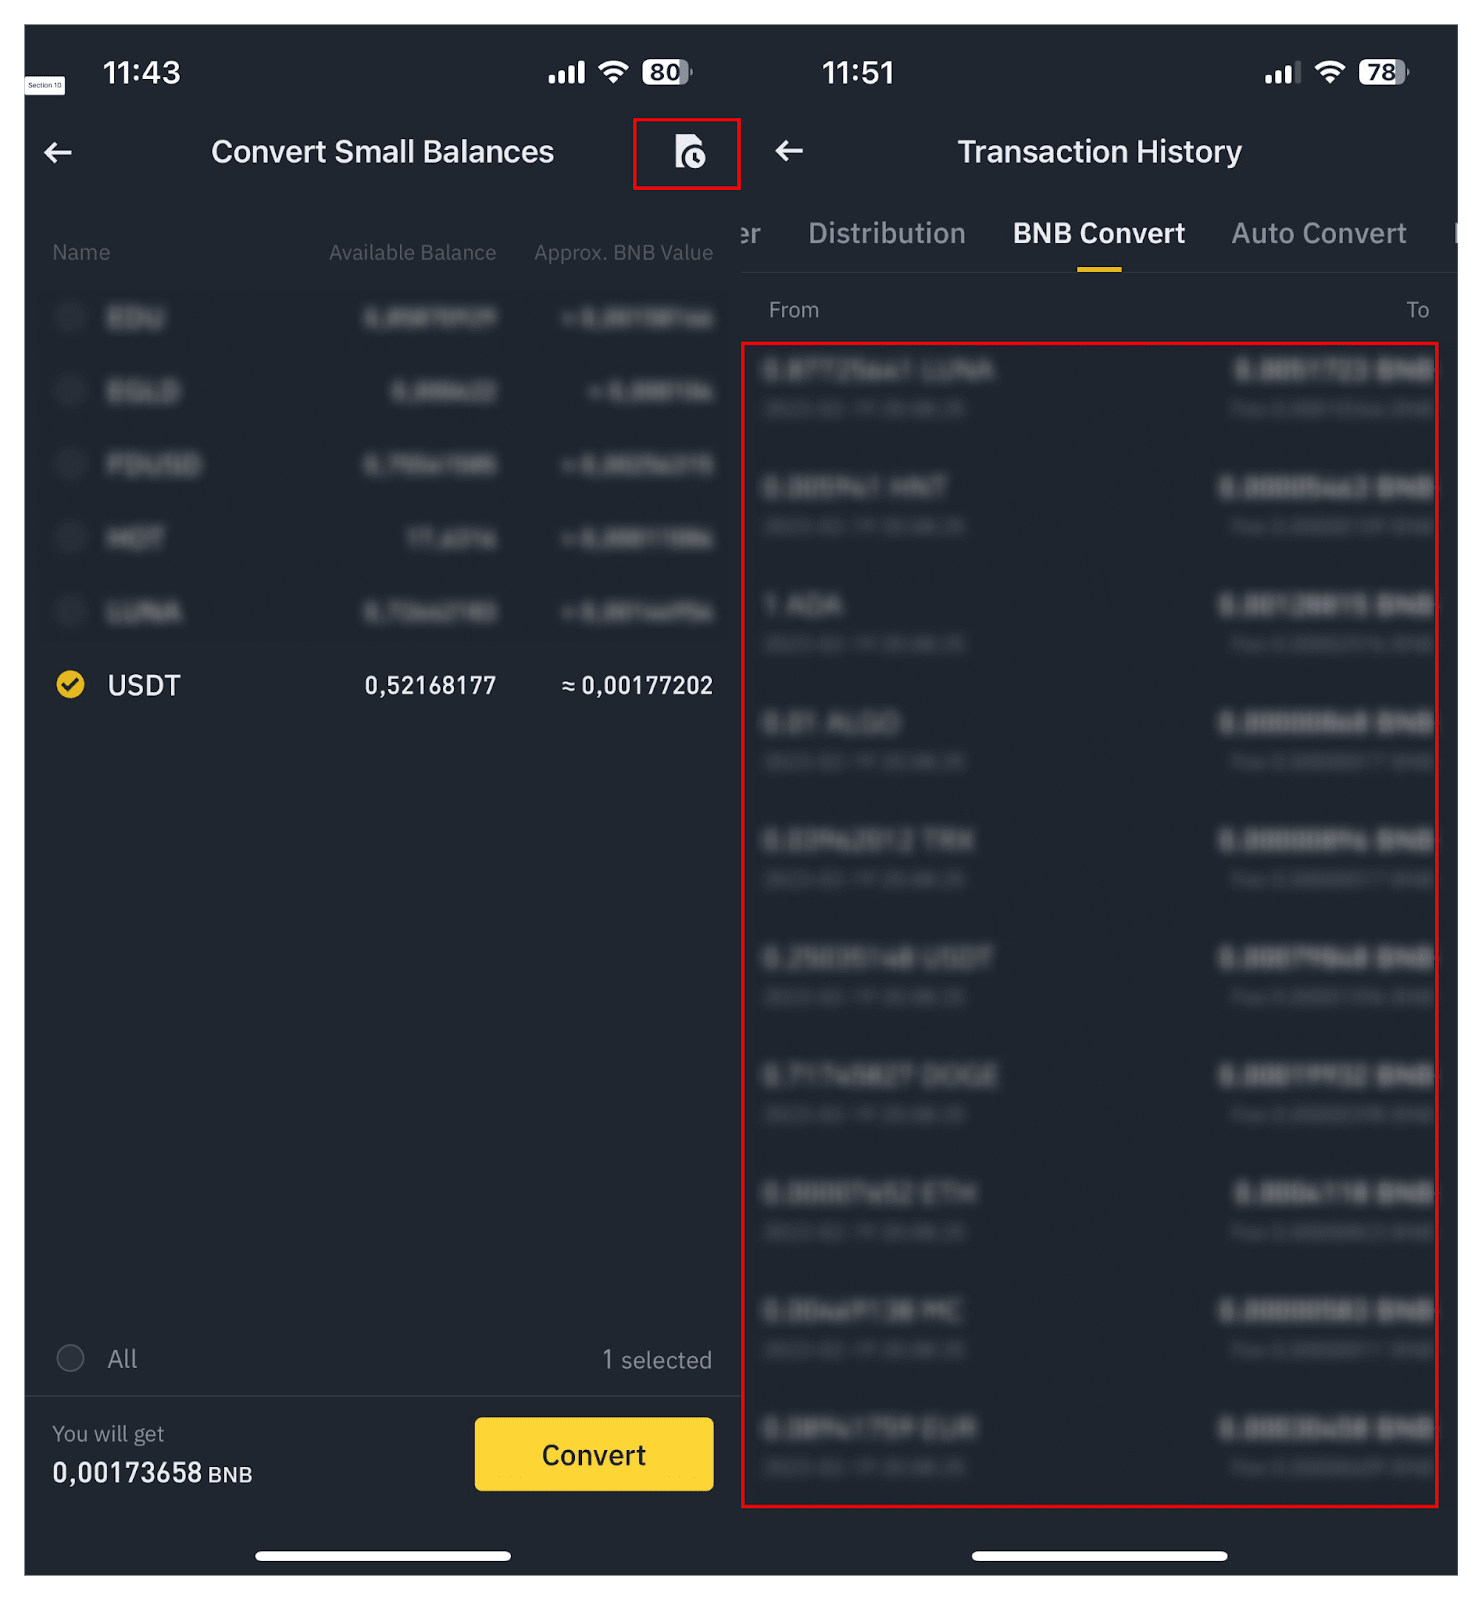
Task: Tap the Wi-Fi icon in left status bar
Action: pyautogui.click(x=613, y=72)
